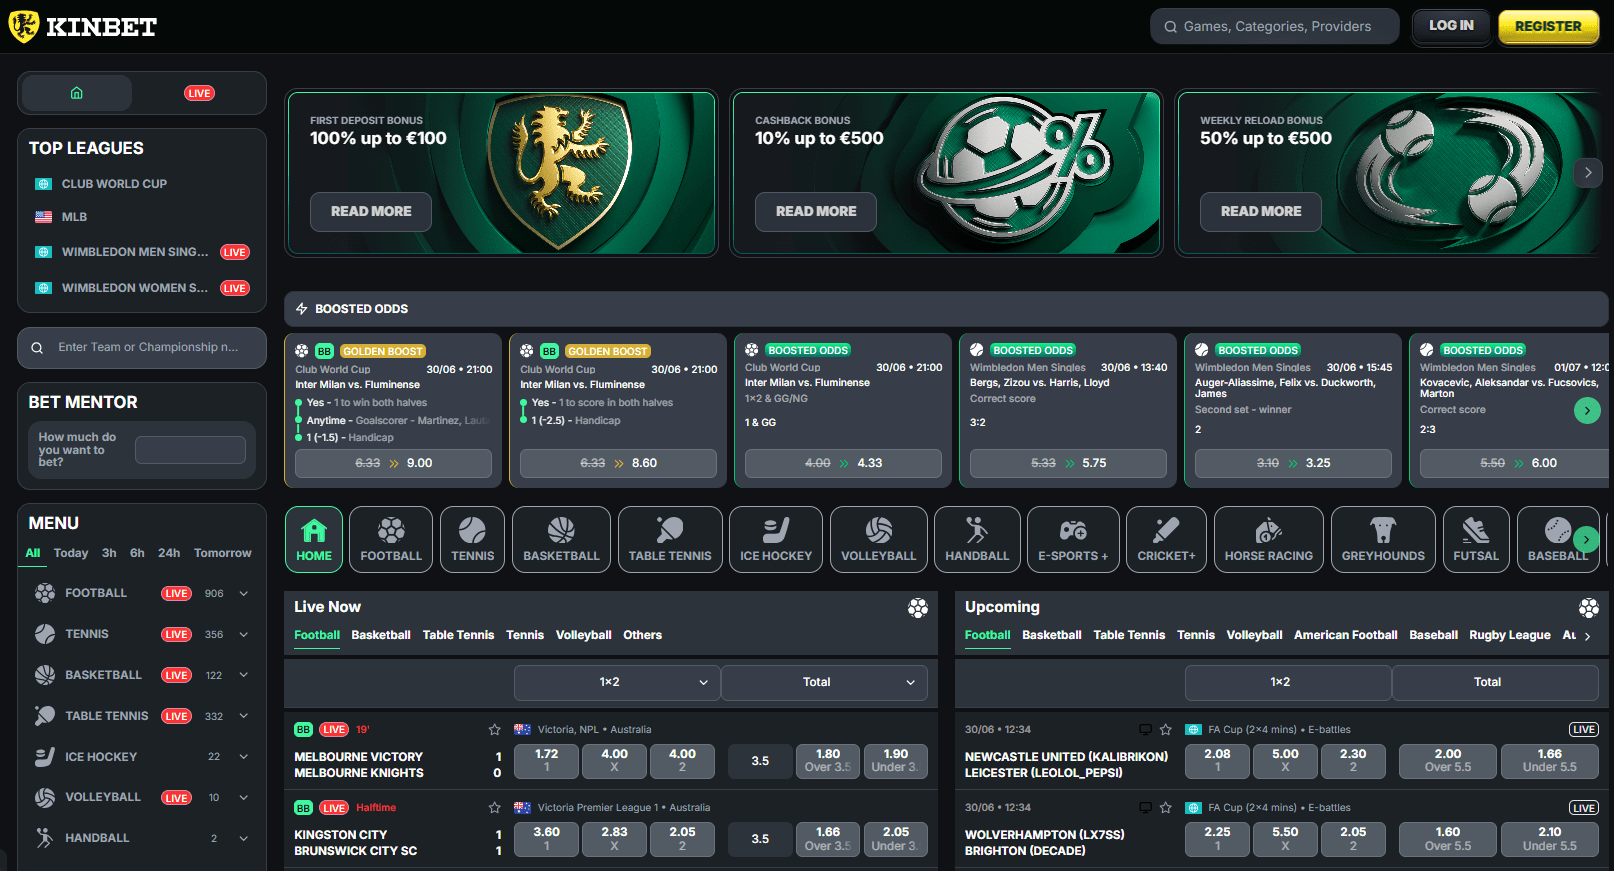The height and width of the screenshot is (871, 1614).
Task: Select the Greyhounds tile
Action: tap(1383, 539)
